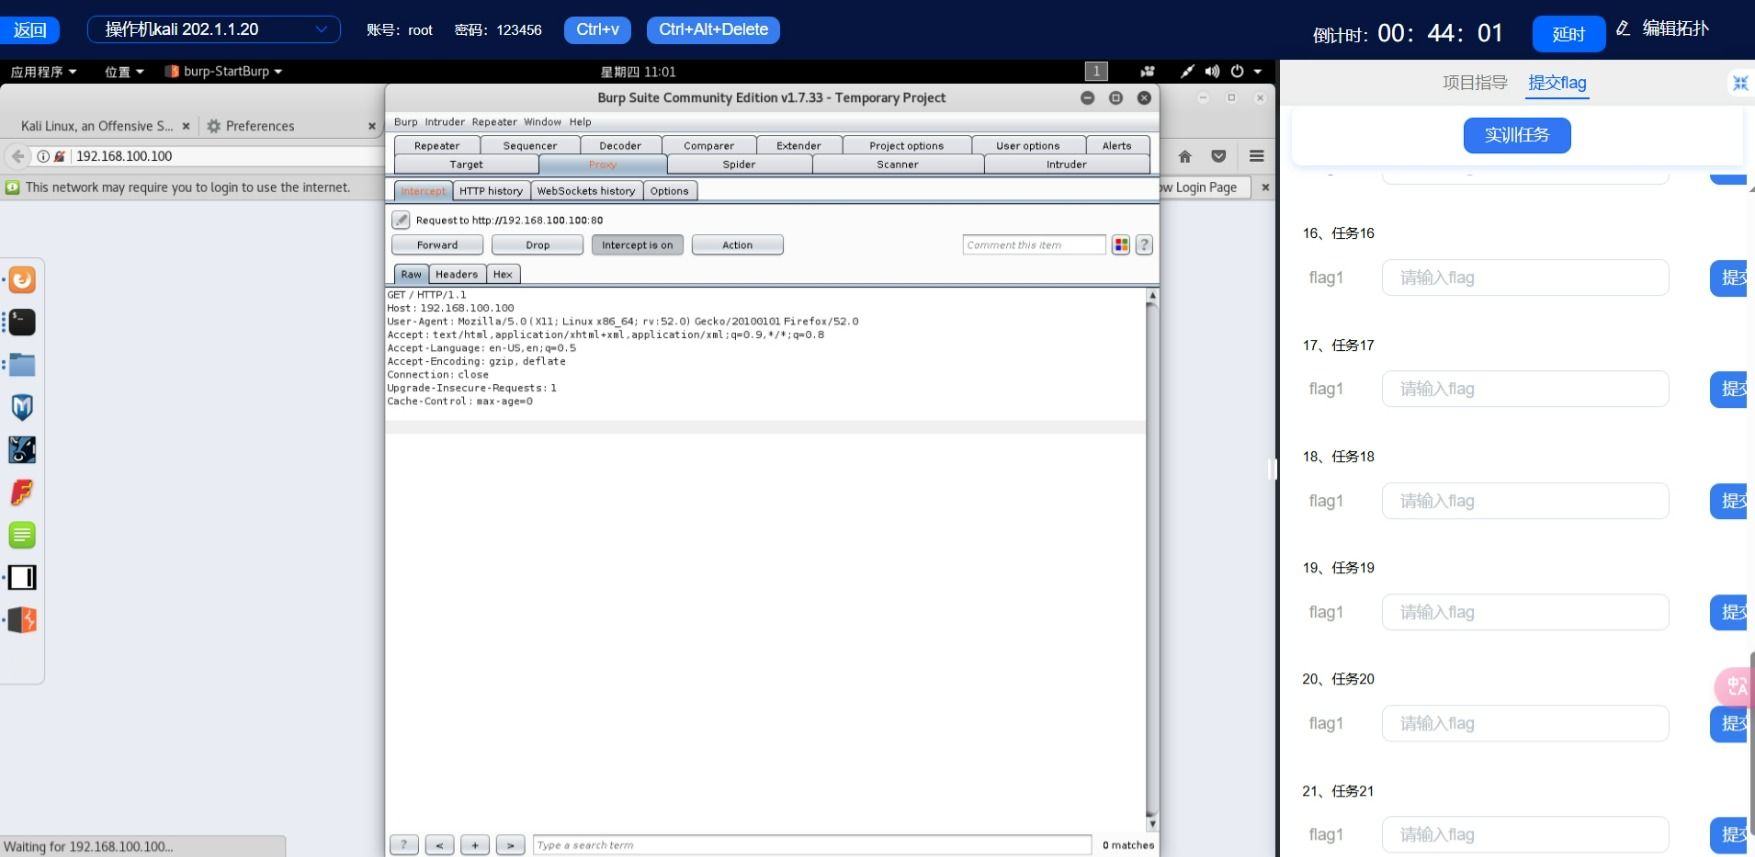
Task: Expand the 应用程序 applications menu
Action: coord(44,72)
